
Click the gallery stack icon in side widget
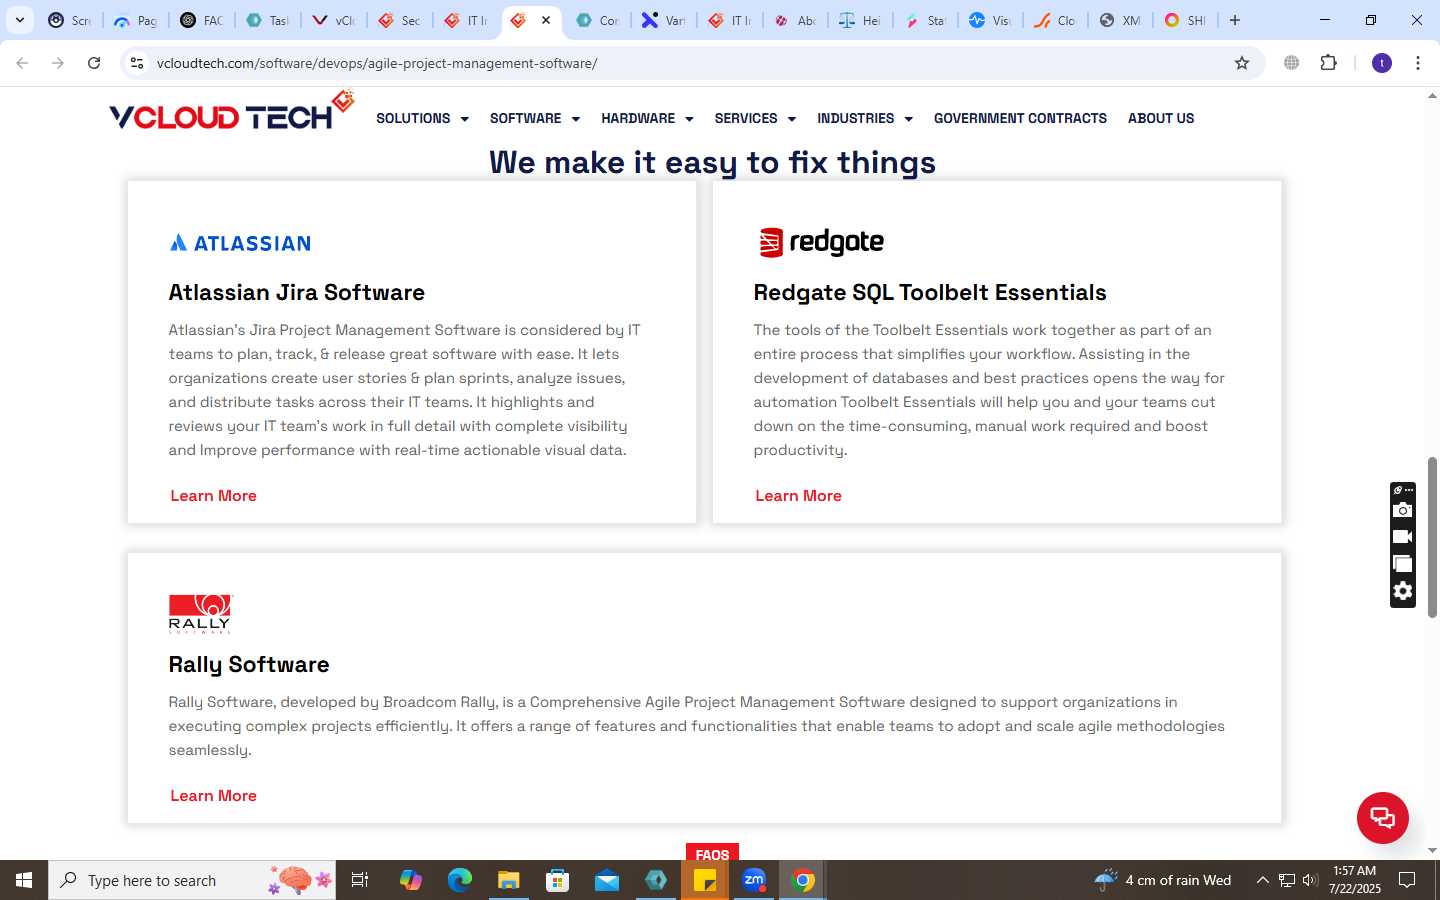1403,564
